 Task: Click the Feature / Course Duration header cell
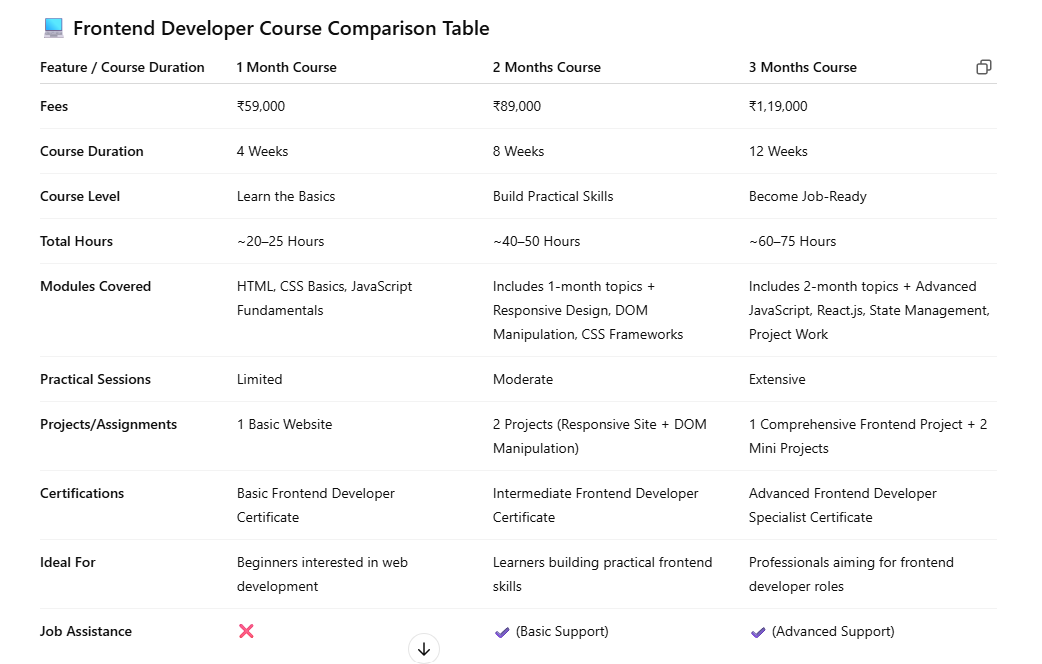coord(122,67)
